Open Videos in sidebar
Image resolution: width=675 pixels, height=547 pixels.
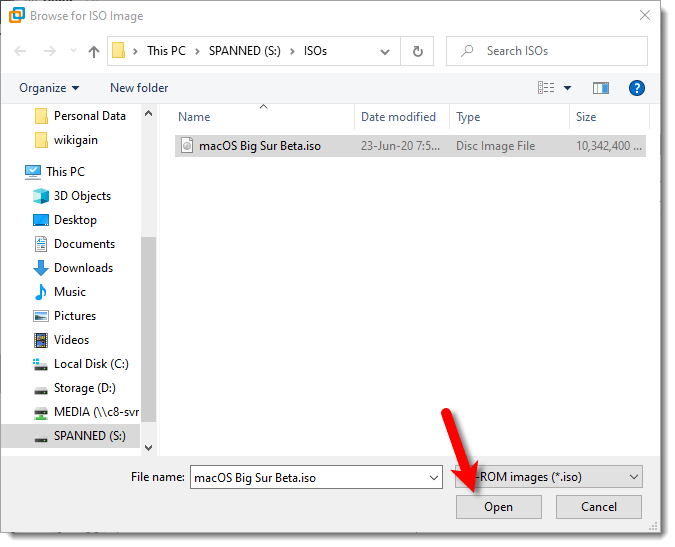[x=71, y=340]
